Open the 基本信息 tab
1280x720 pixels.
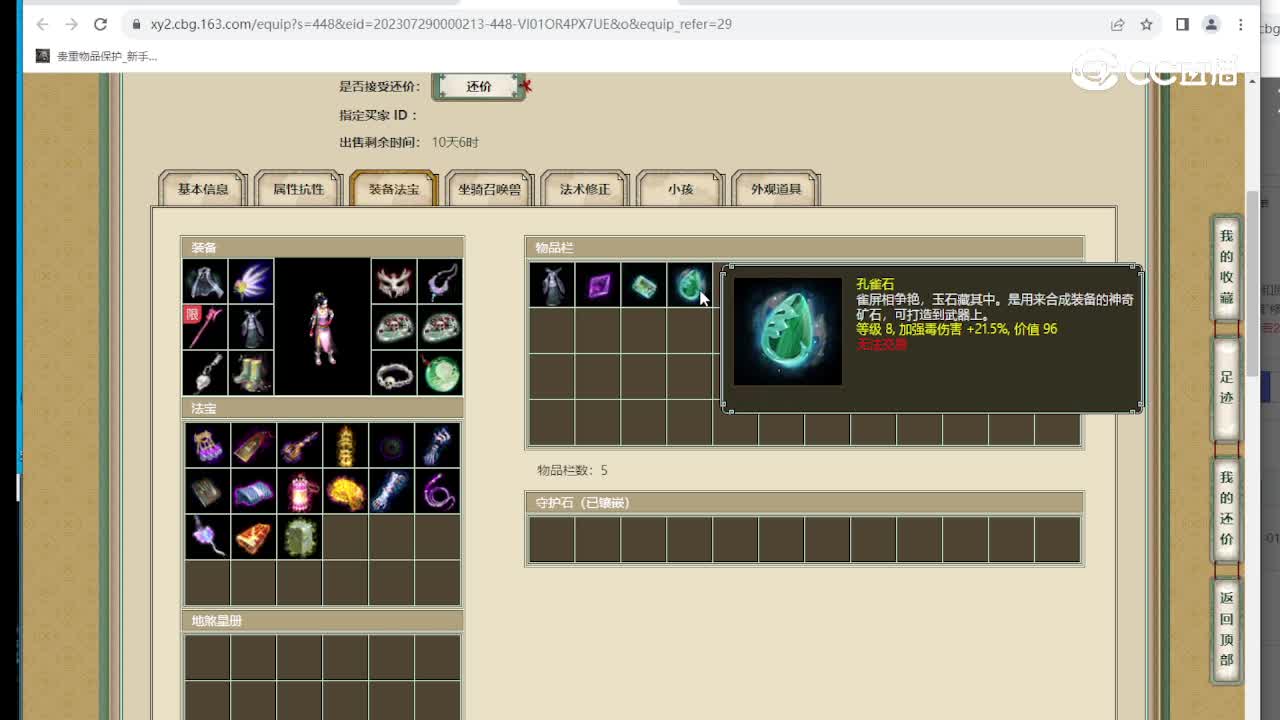pos(203,189)
